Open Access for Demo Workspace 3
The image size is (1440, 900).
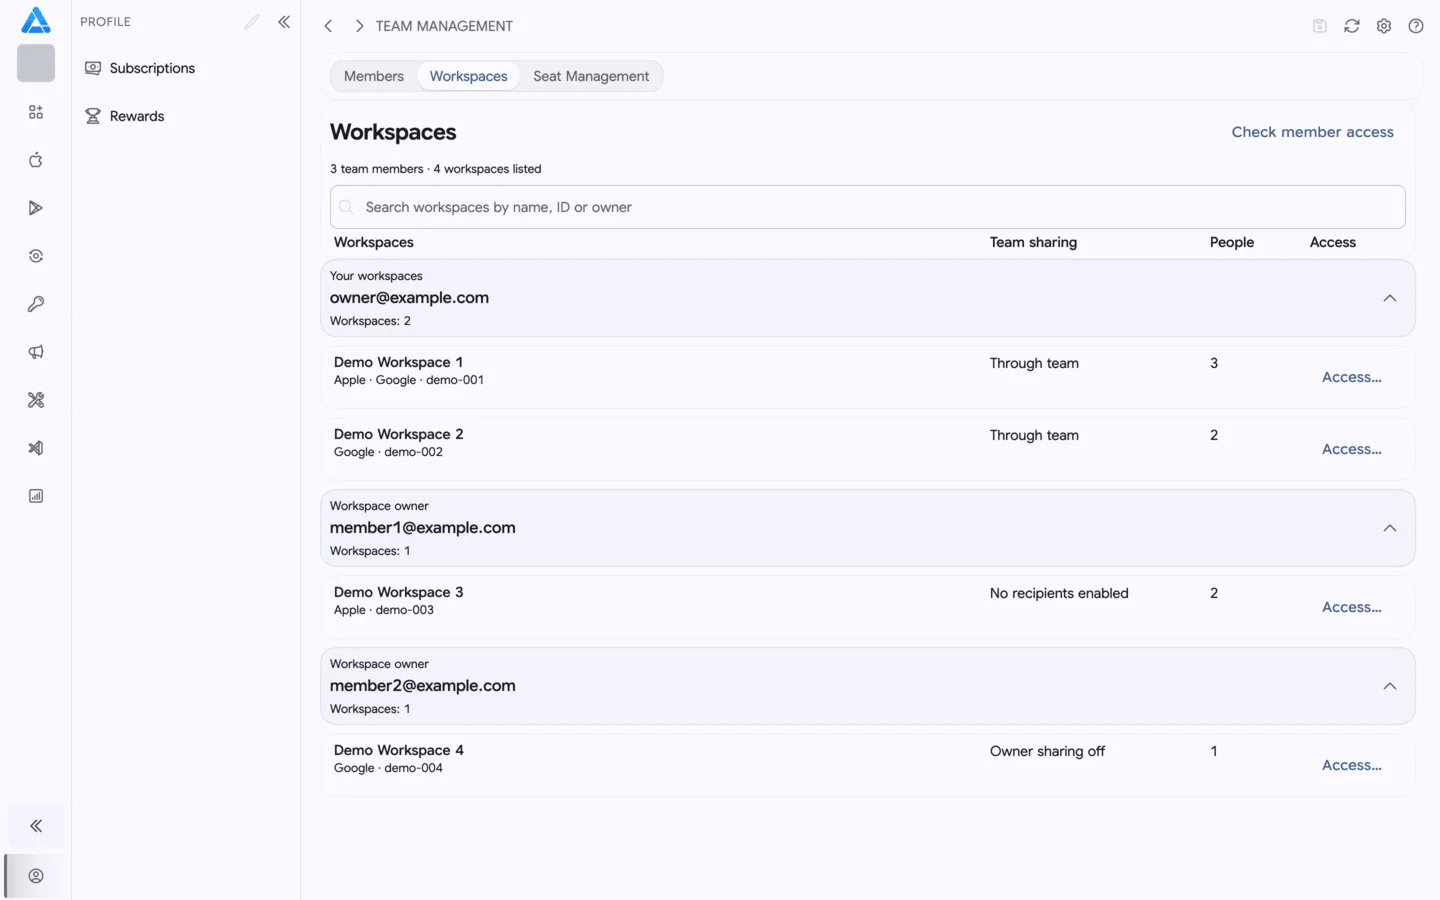(x=1352, y=607)
